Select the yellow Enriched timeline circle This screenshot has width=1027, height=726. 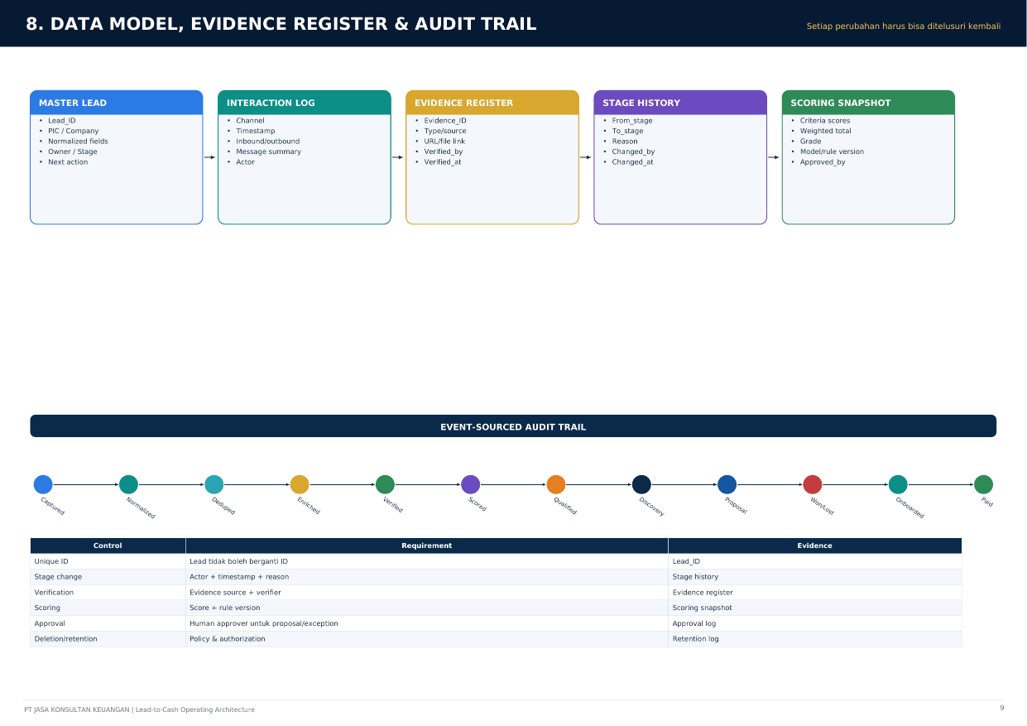pyautogui.click(x=299, y=484)
